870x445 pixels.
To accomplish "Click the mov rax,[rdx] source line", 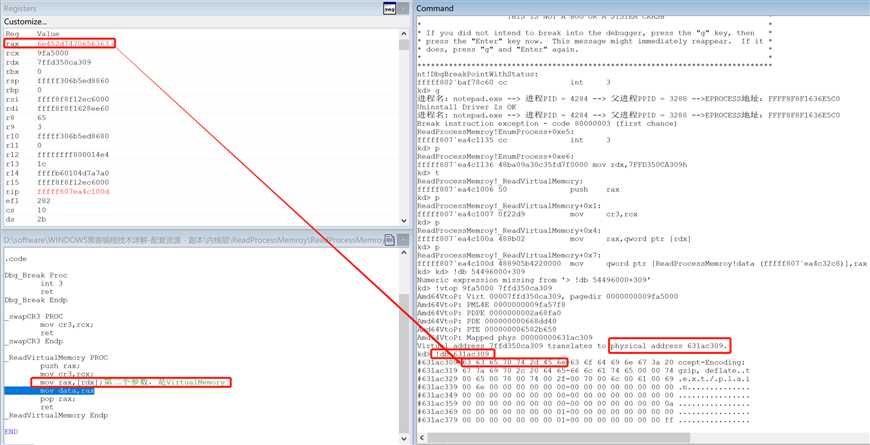I will point(131,382).
